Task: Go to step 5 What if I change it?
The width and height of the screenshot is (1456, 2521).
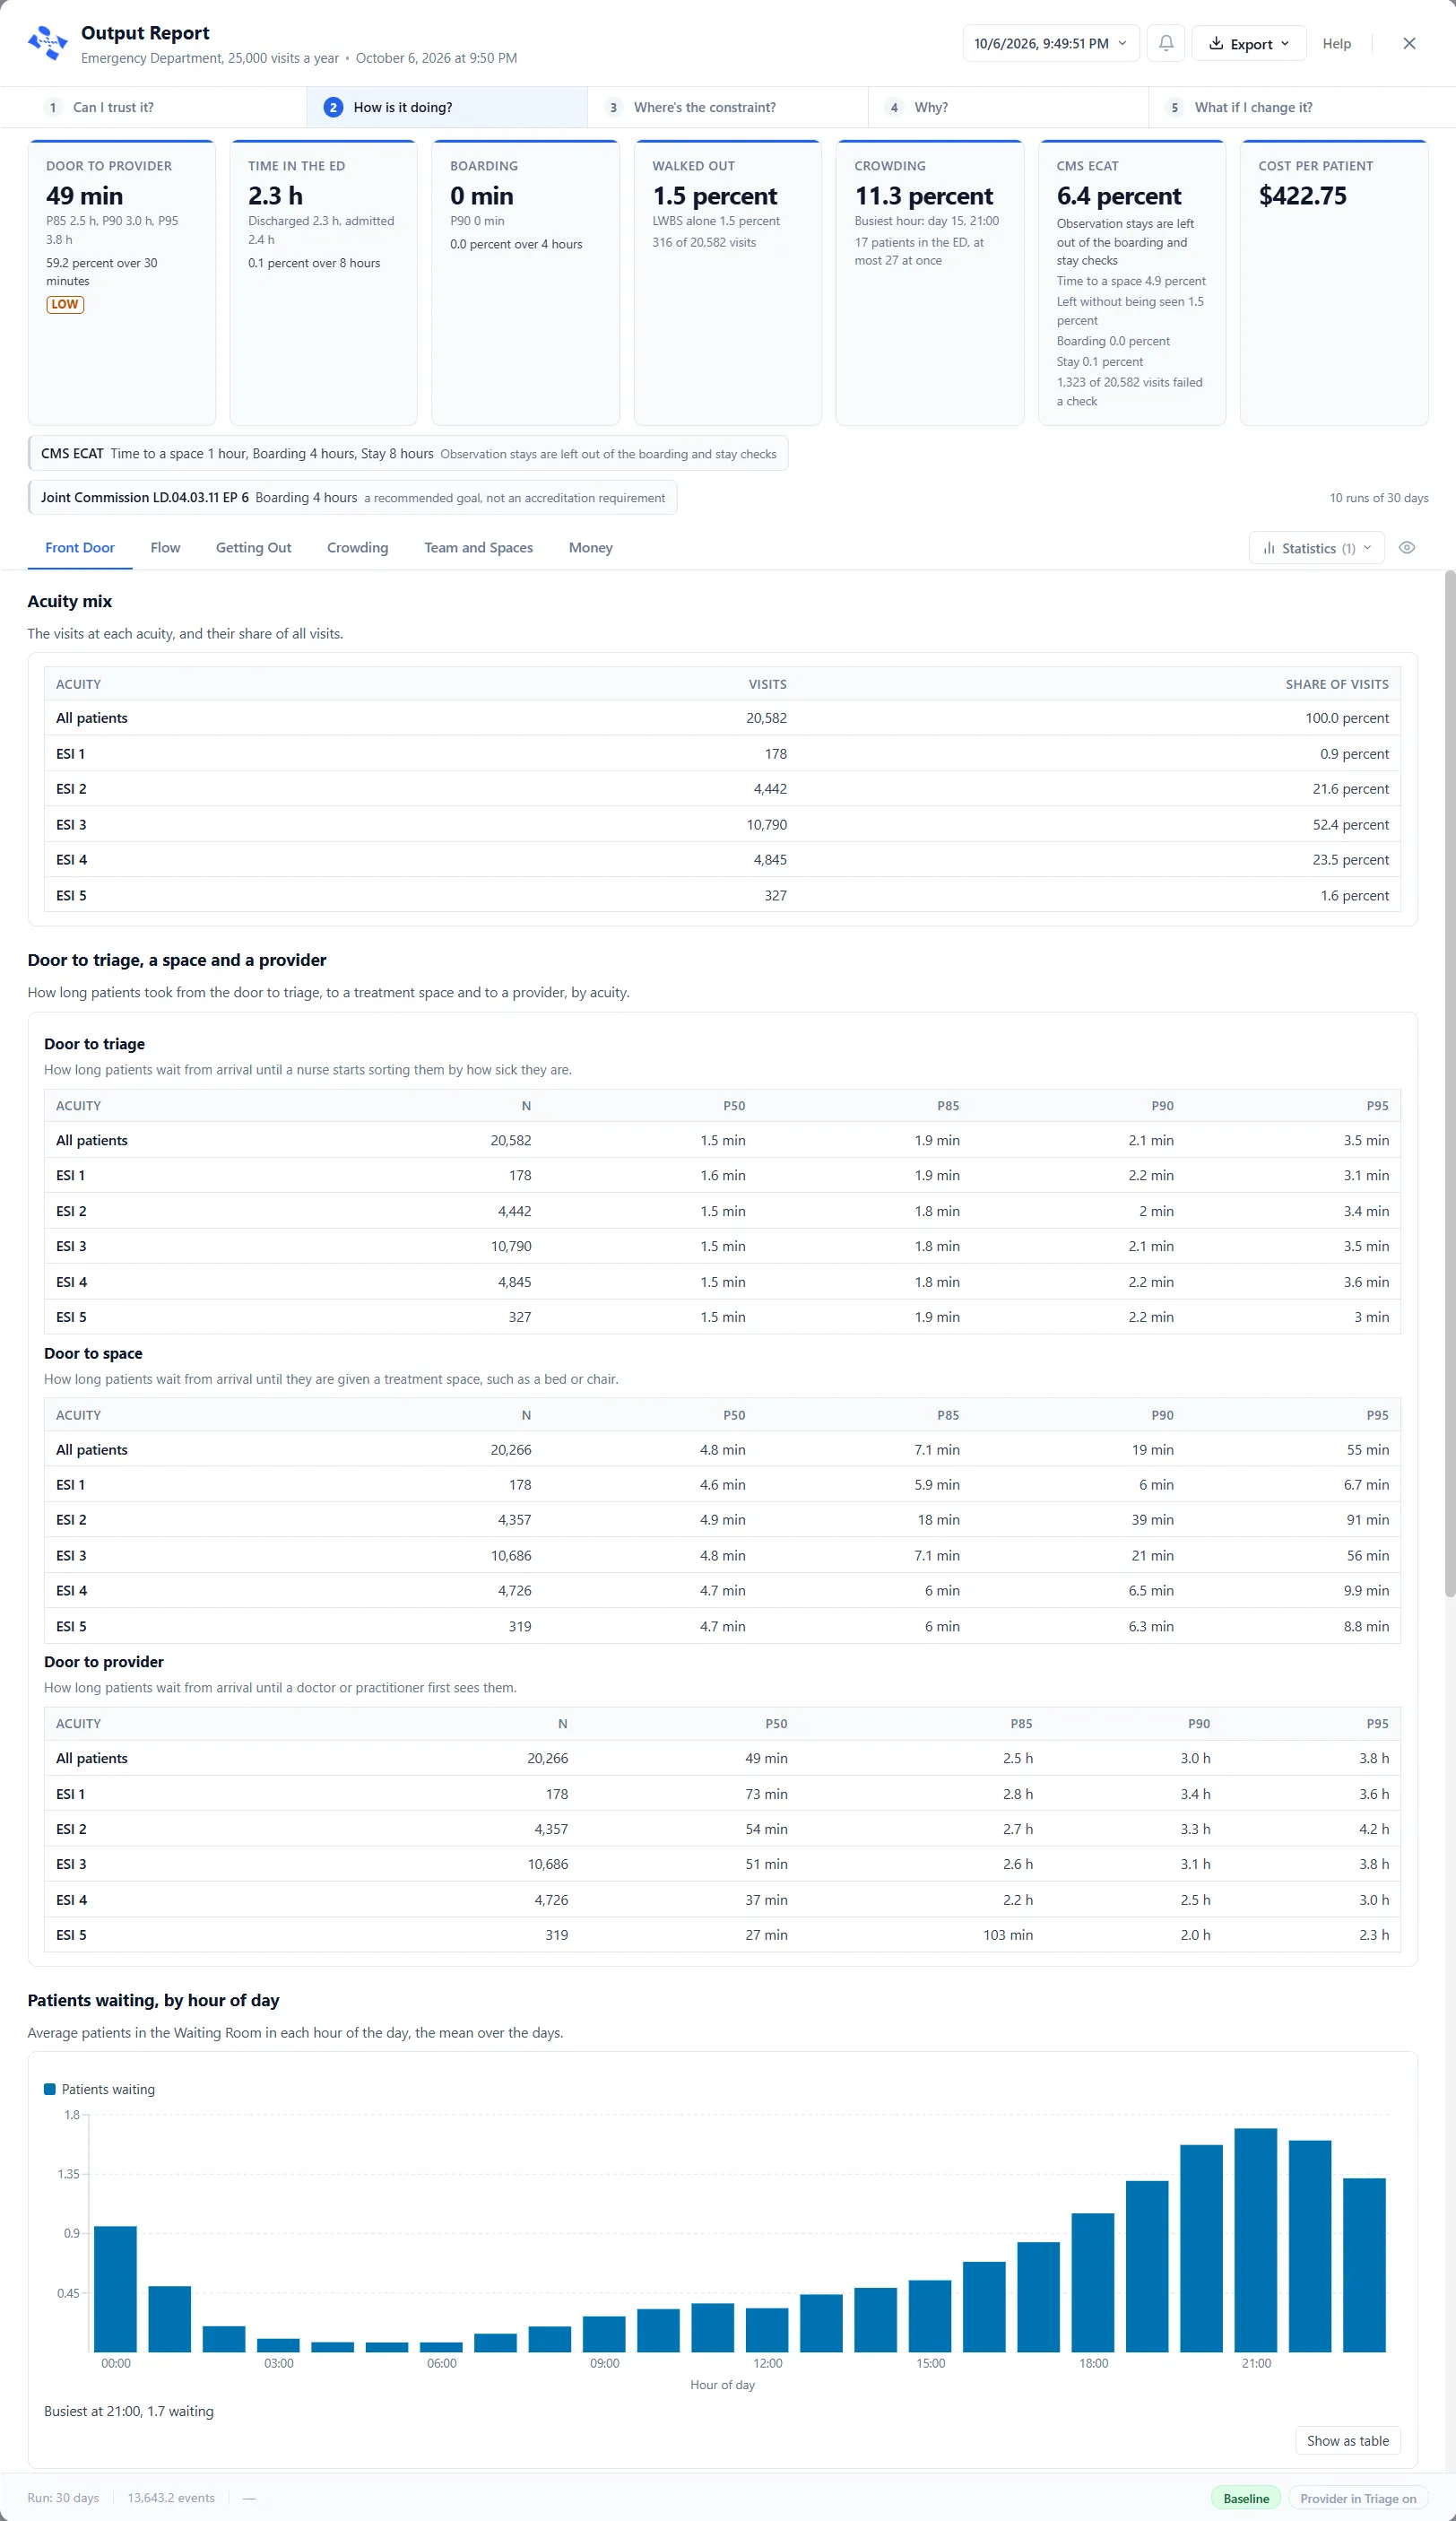Action: pyautogui.click(x=1289, y=107)
